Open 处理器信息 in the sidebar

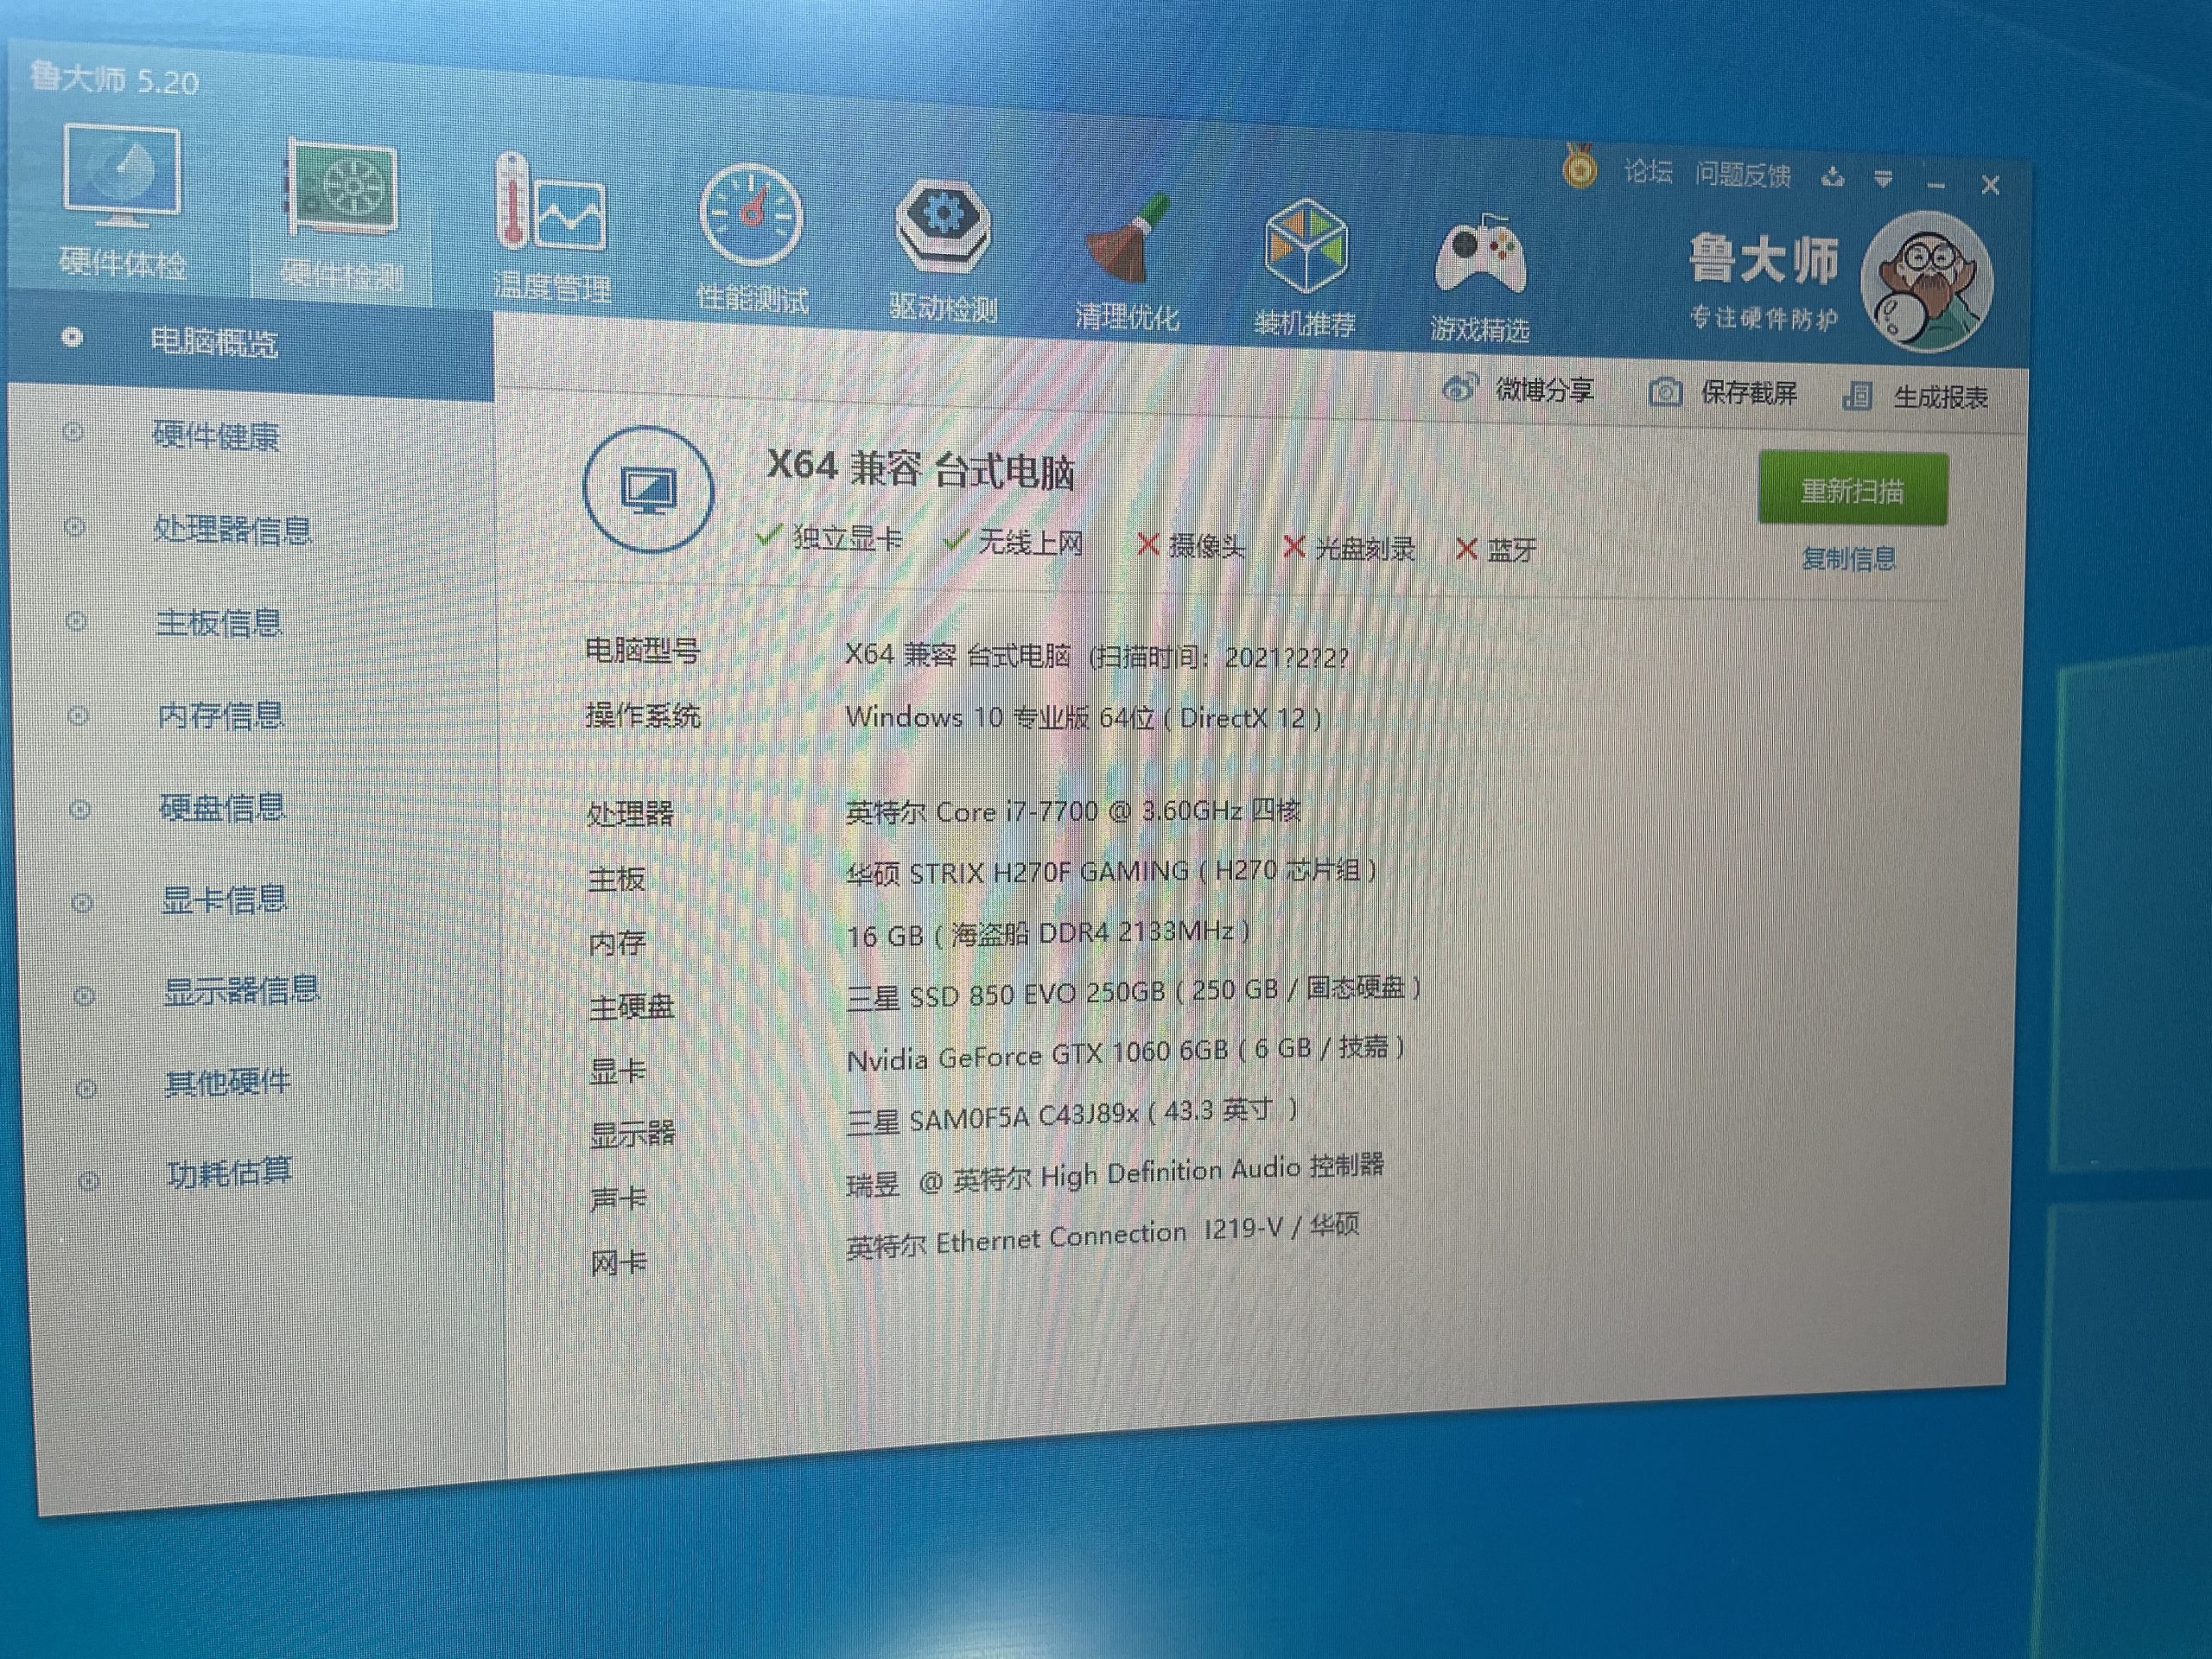[x=232, y=529]
